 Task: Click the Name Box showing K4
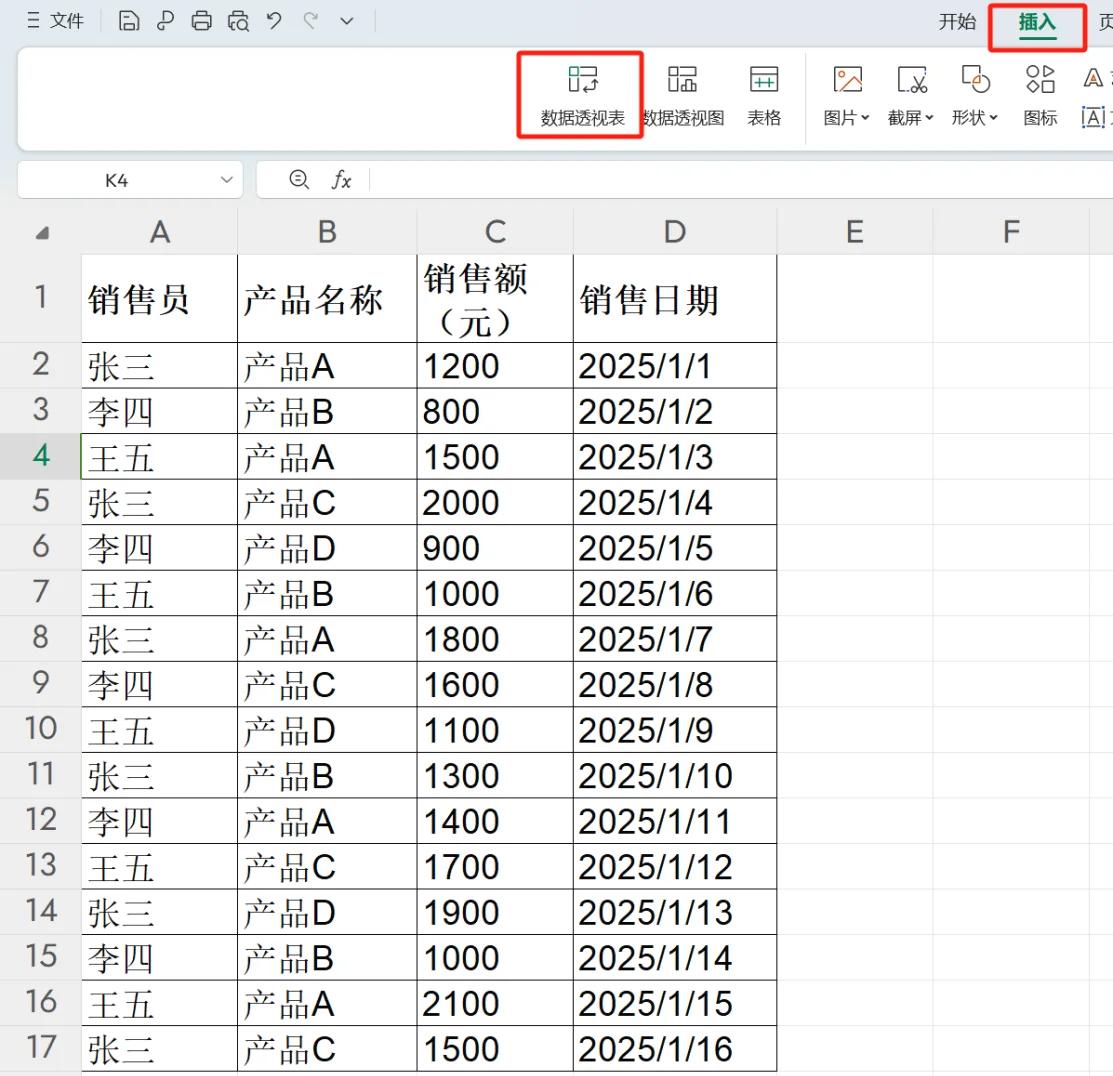click(x=117, y=180)
